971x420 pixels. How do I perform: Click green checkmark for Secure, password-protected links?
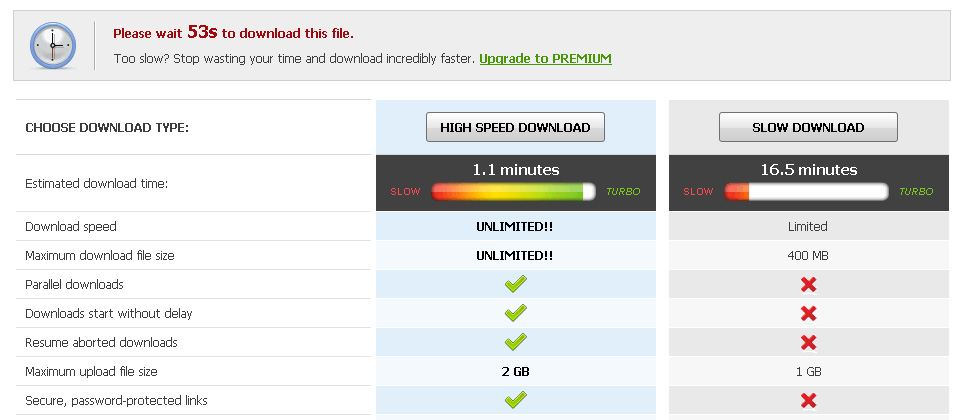515,400
